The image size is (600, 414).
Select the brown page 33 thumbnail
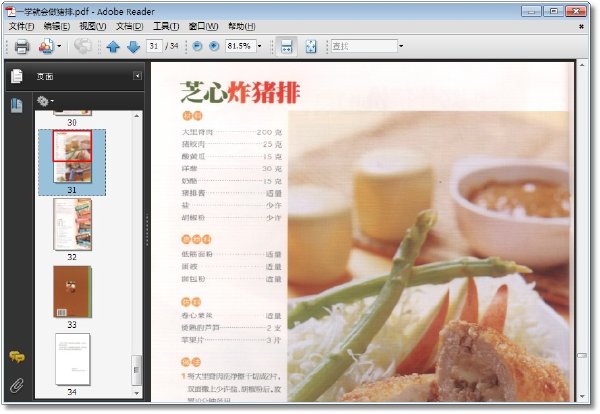(73, 292)
